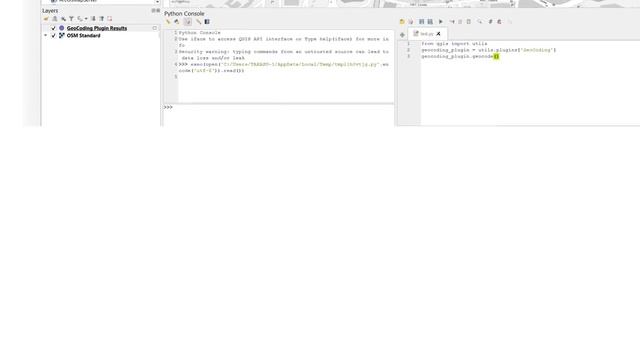Click the open script icon in editor toolbar
This screenshot has width=640, height=360.
tap(402, 22)
